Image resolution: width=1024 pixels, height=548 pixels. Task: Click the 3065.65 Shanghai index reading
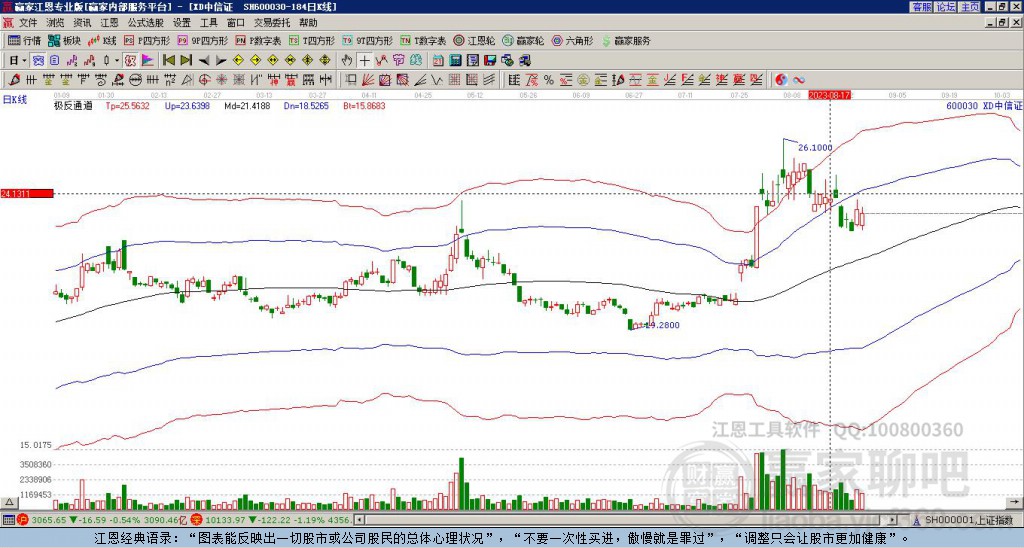(49, 520)
